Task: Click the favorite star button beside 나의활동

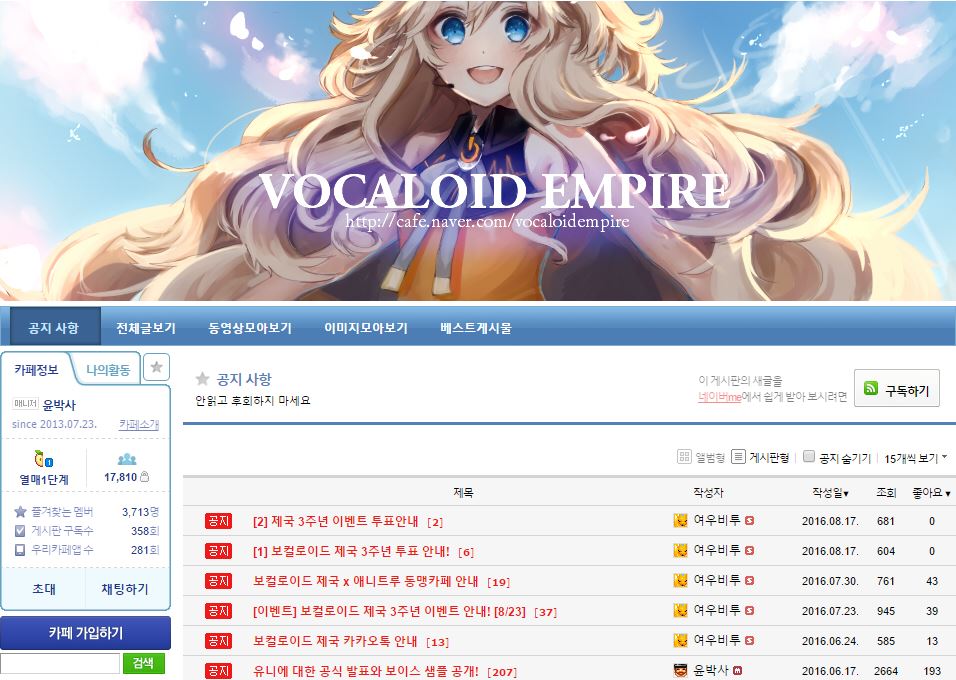Action: pos(156,367)
